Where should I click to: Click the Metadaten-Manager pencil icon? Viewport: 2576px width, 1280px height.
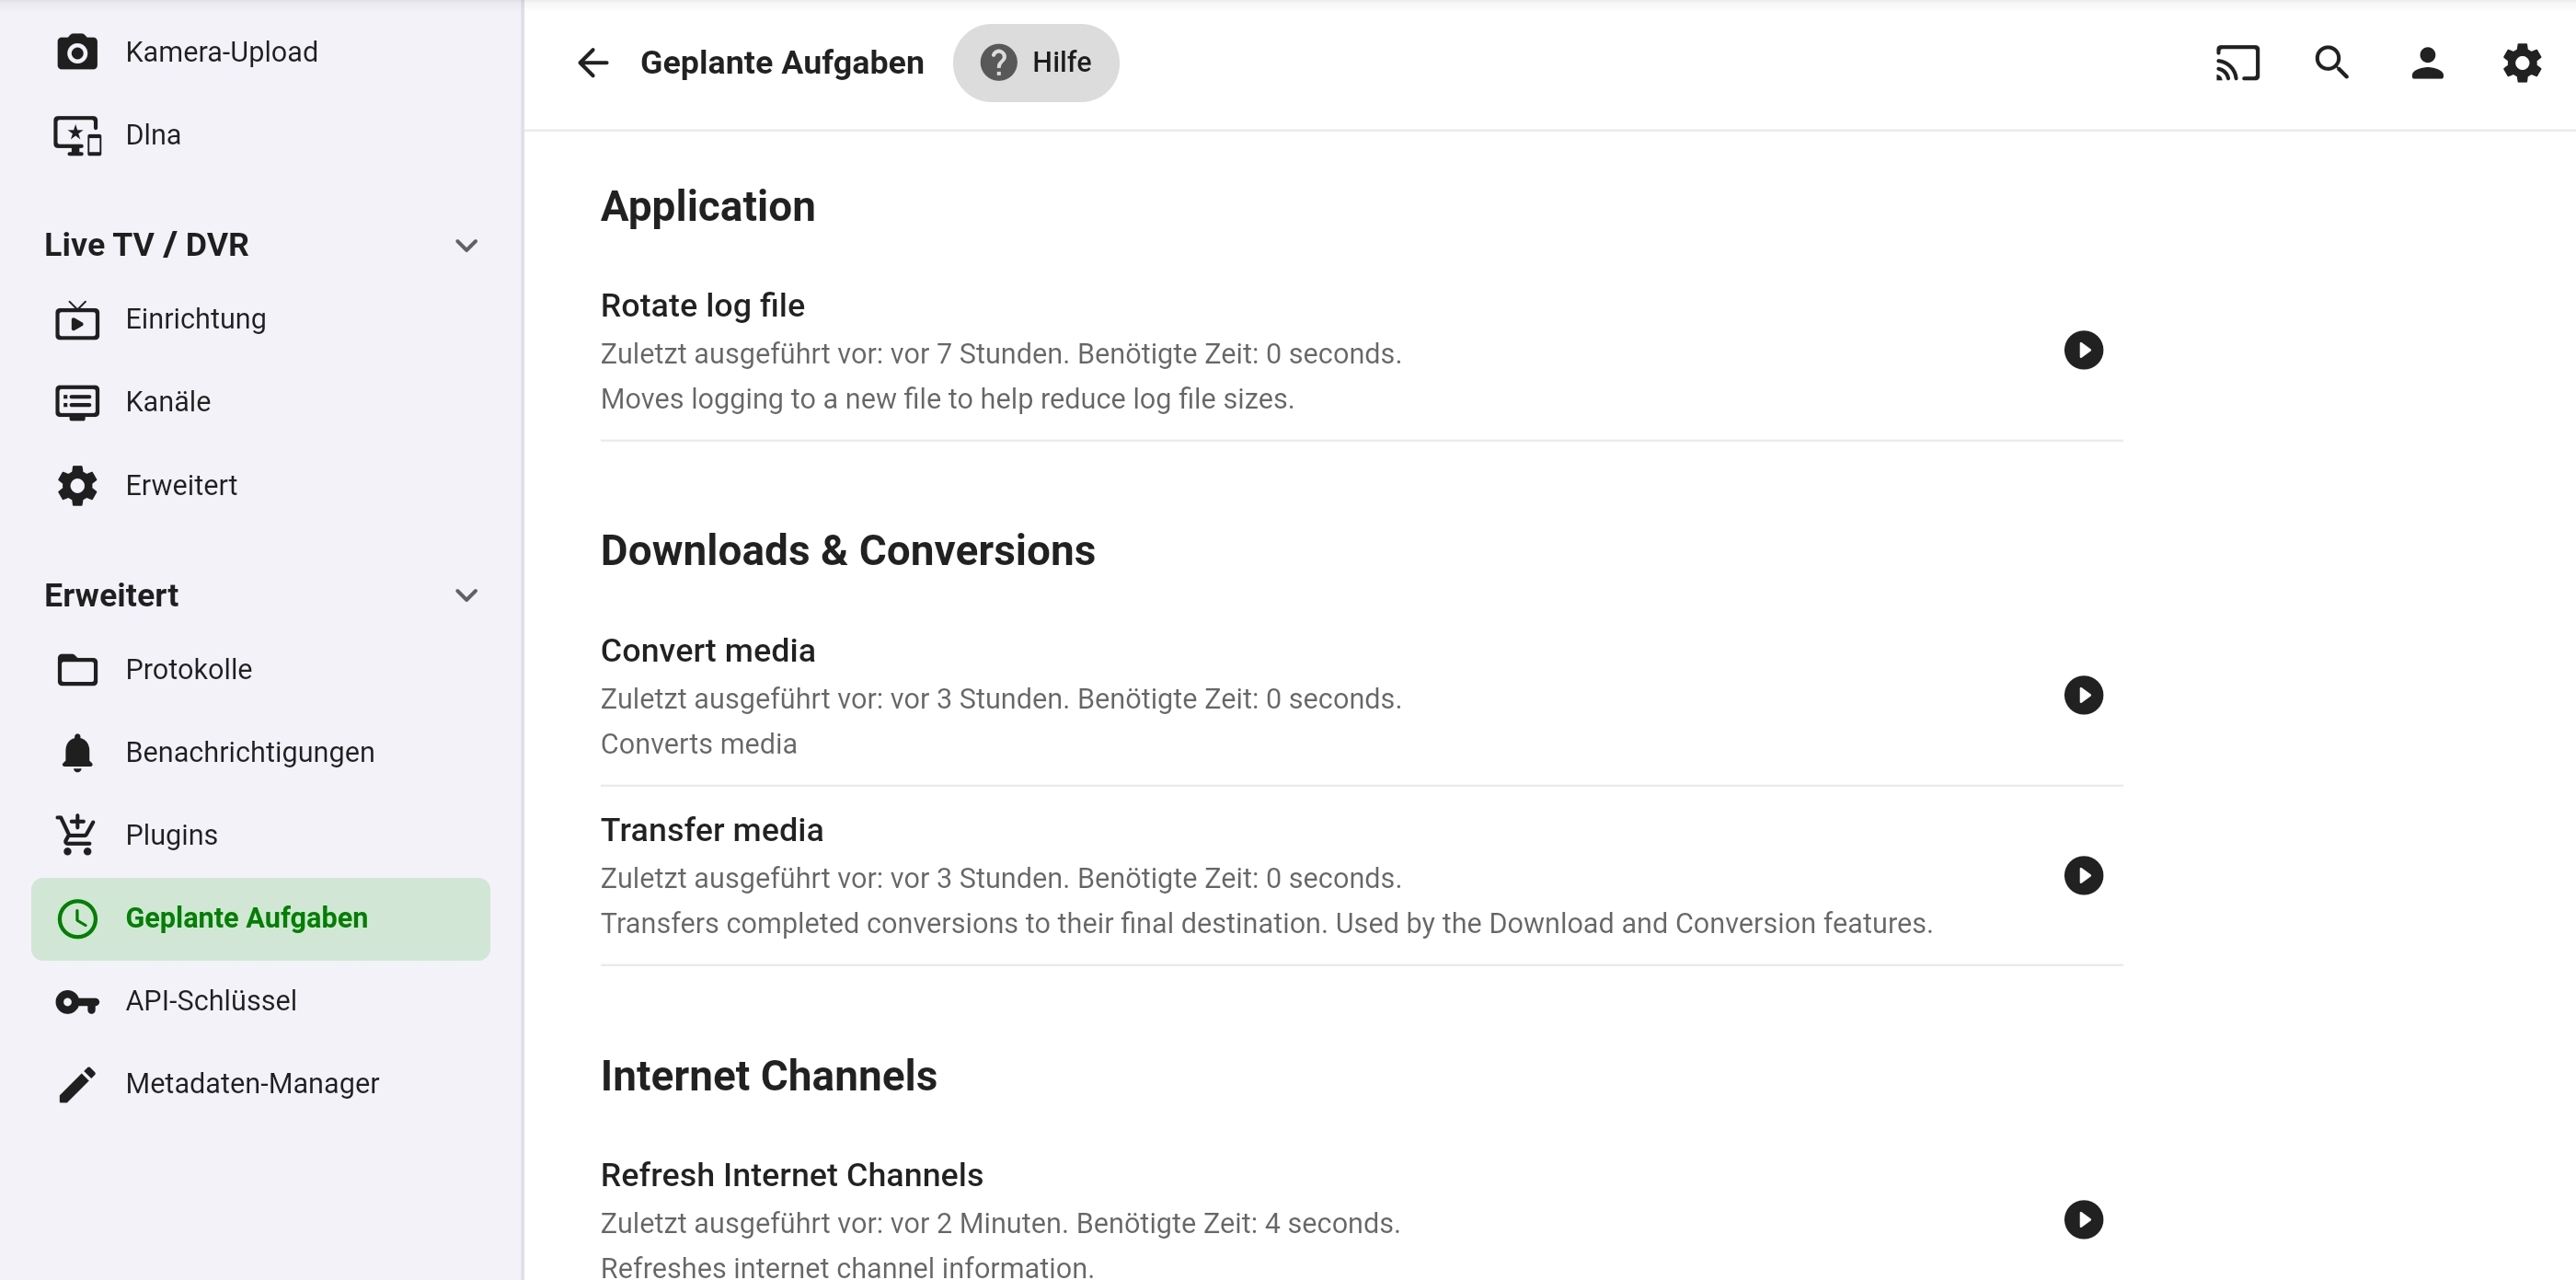click(x=77, y=1085)
